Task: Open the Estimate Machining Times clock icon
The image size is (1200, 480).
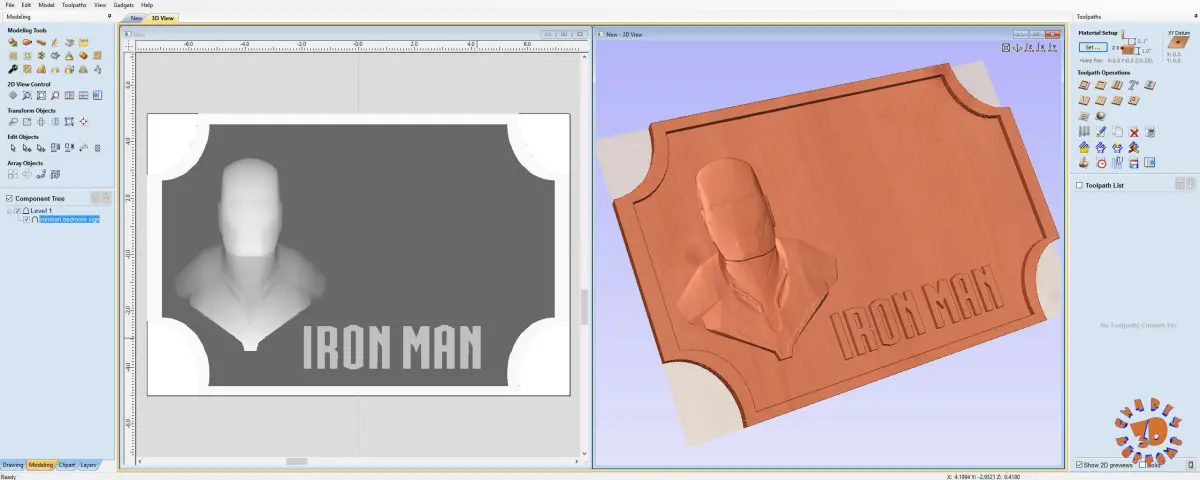Action: coord(1101,162)
